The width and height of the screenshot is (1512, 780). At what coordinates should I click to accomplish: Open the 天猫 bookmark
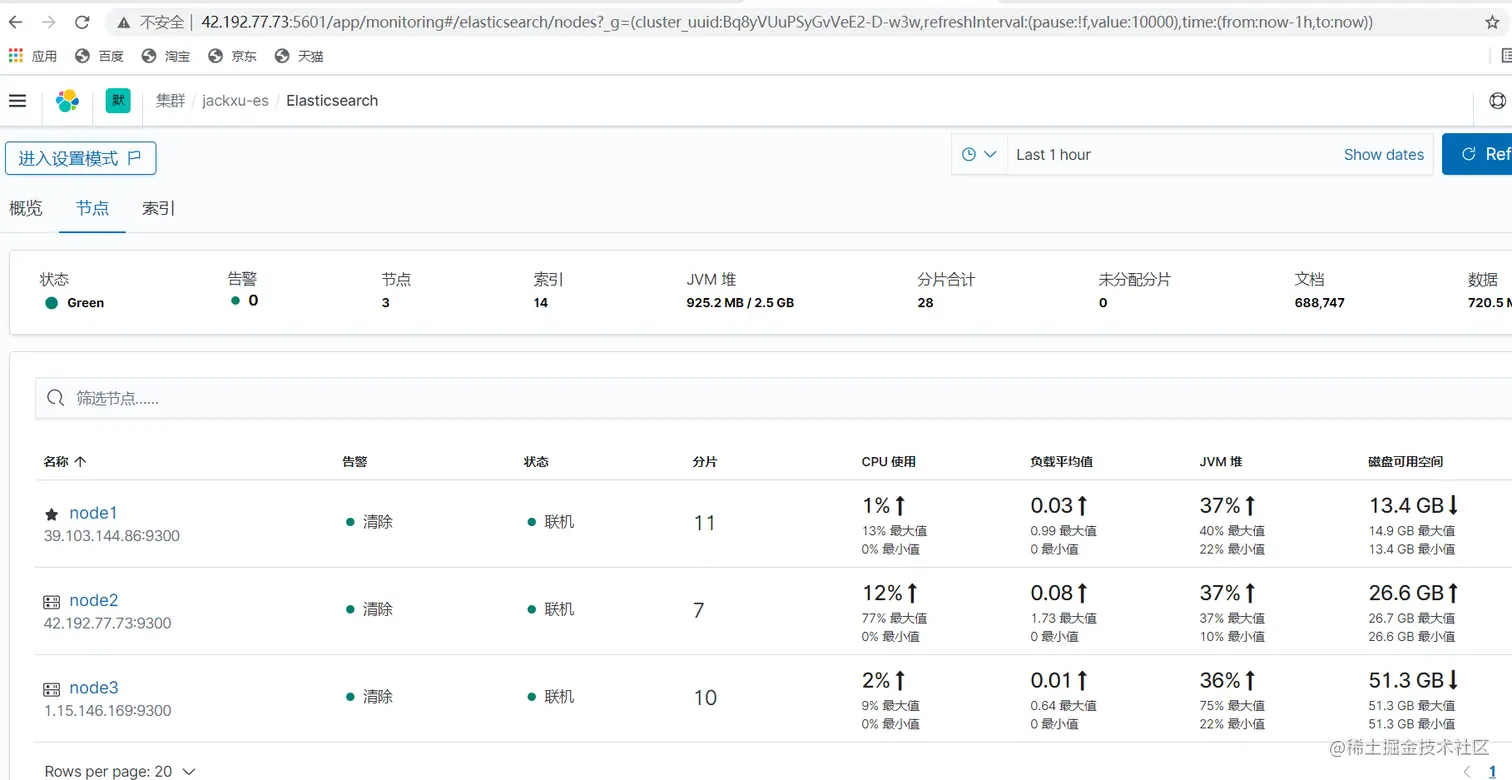tap(299, 56)
